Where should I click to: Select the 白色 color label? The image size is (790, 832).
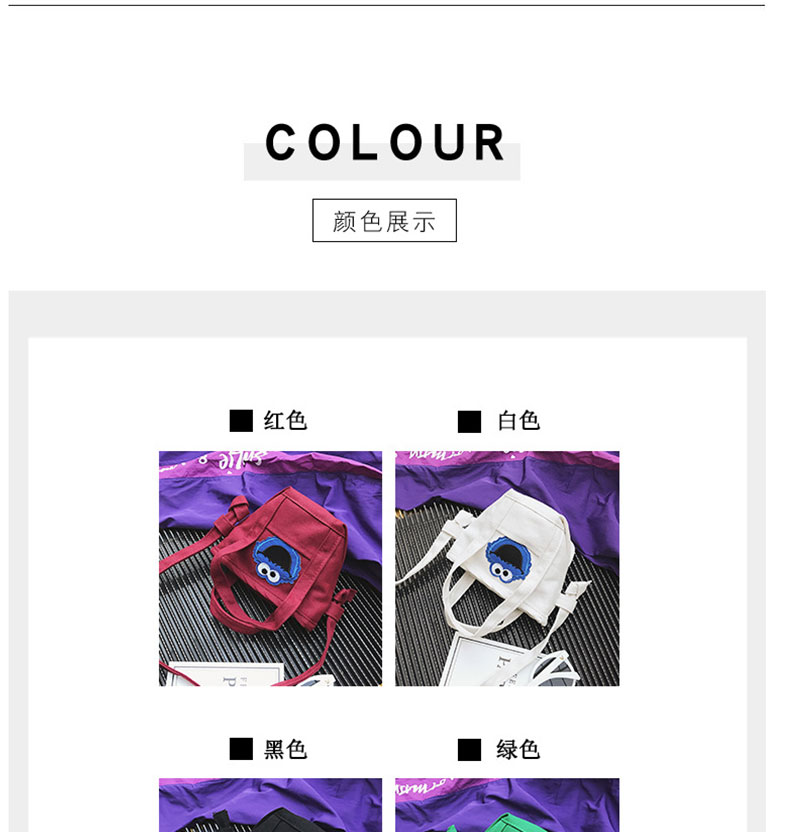coord(518,421)
